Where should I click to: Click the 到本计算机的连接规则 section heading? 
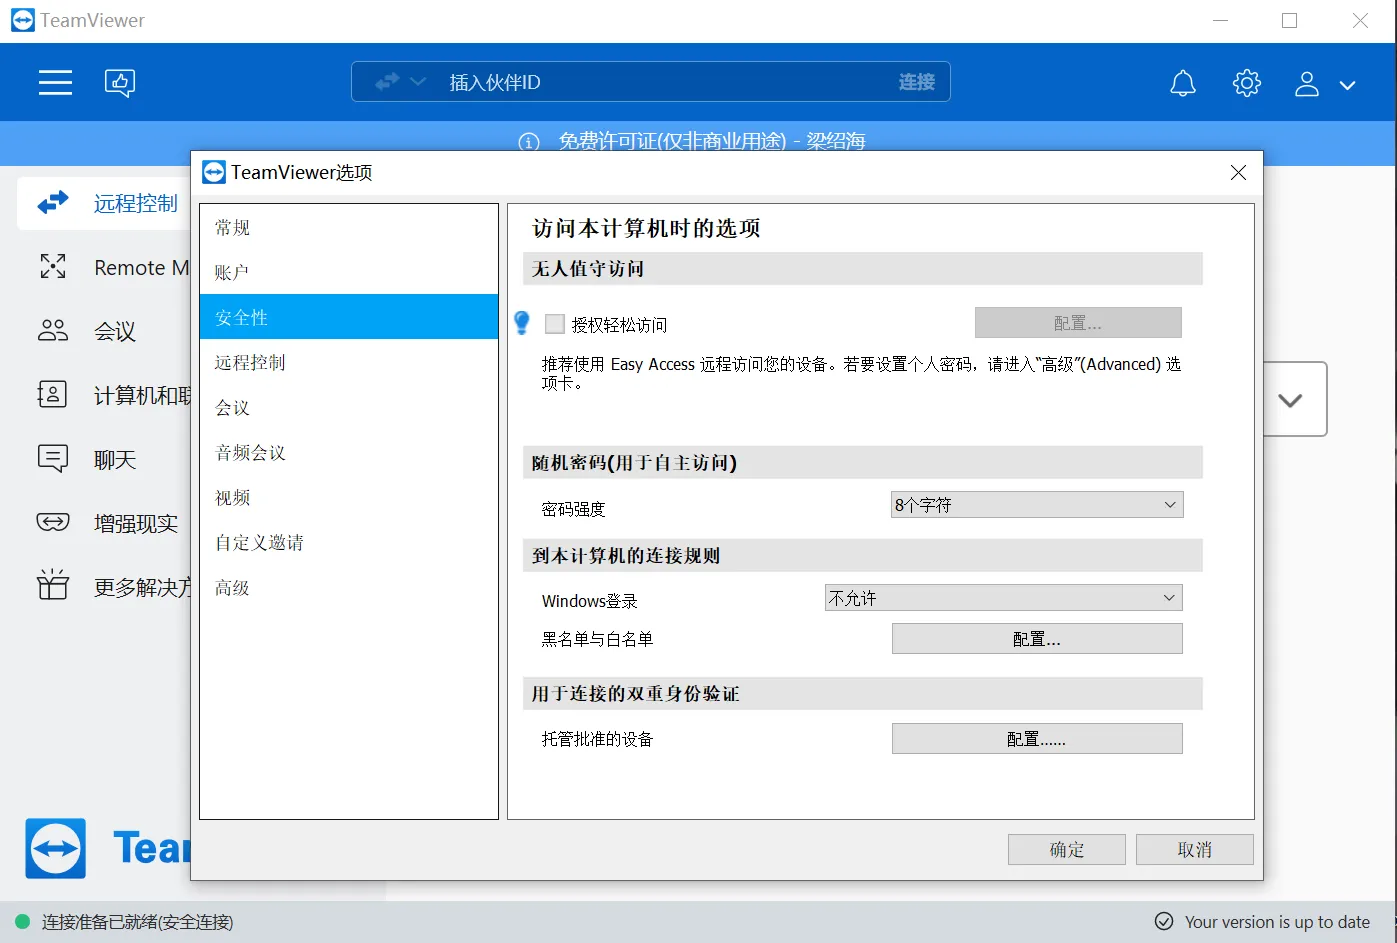click(x=626, y=556)
